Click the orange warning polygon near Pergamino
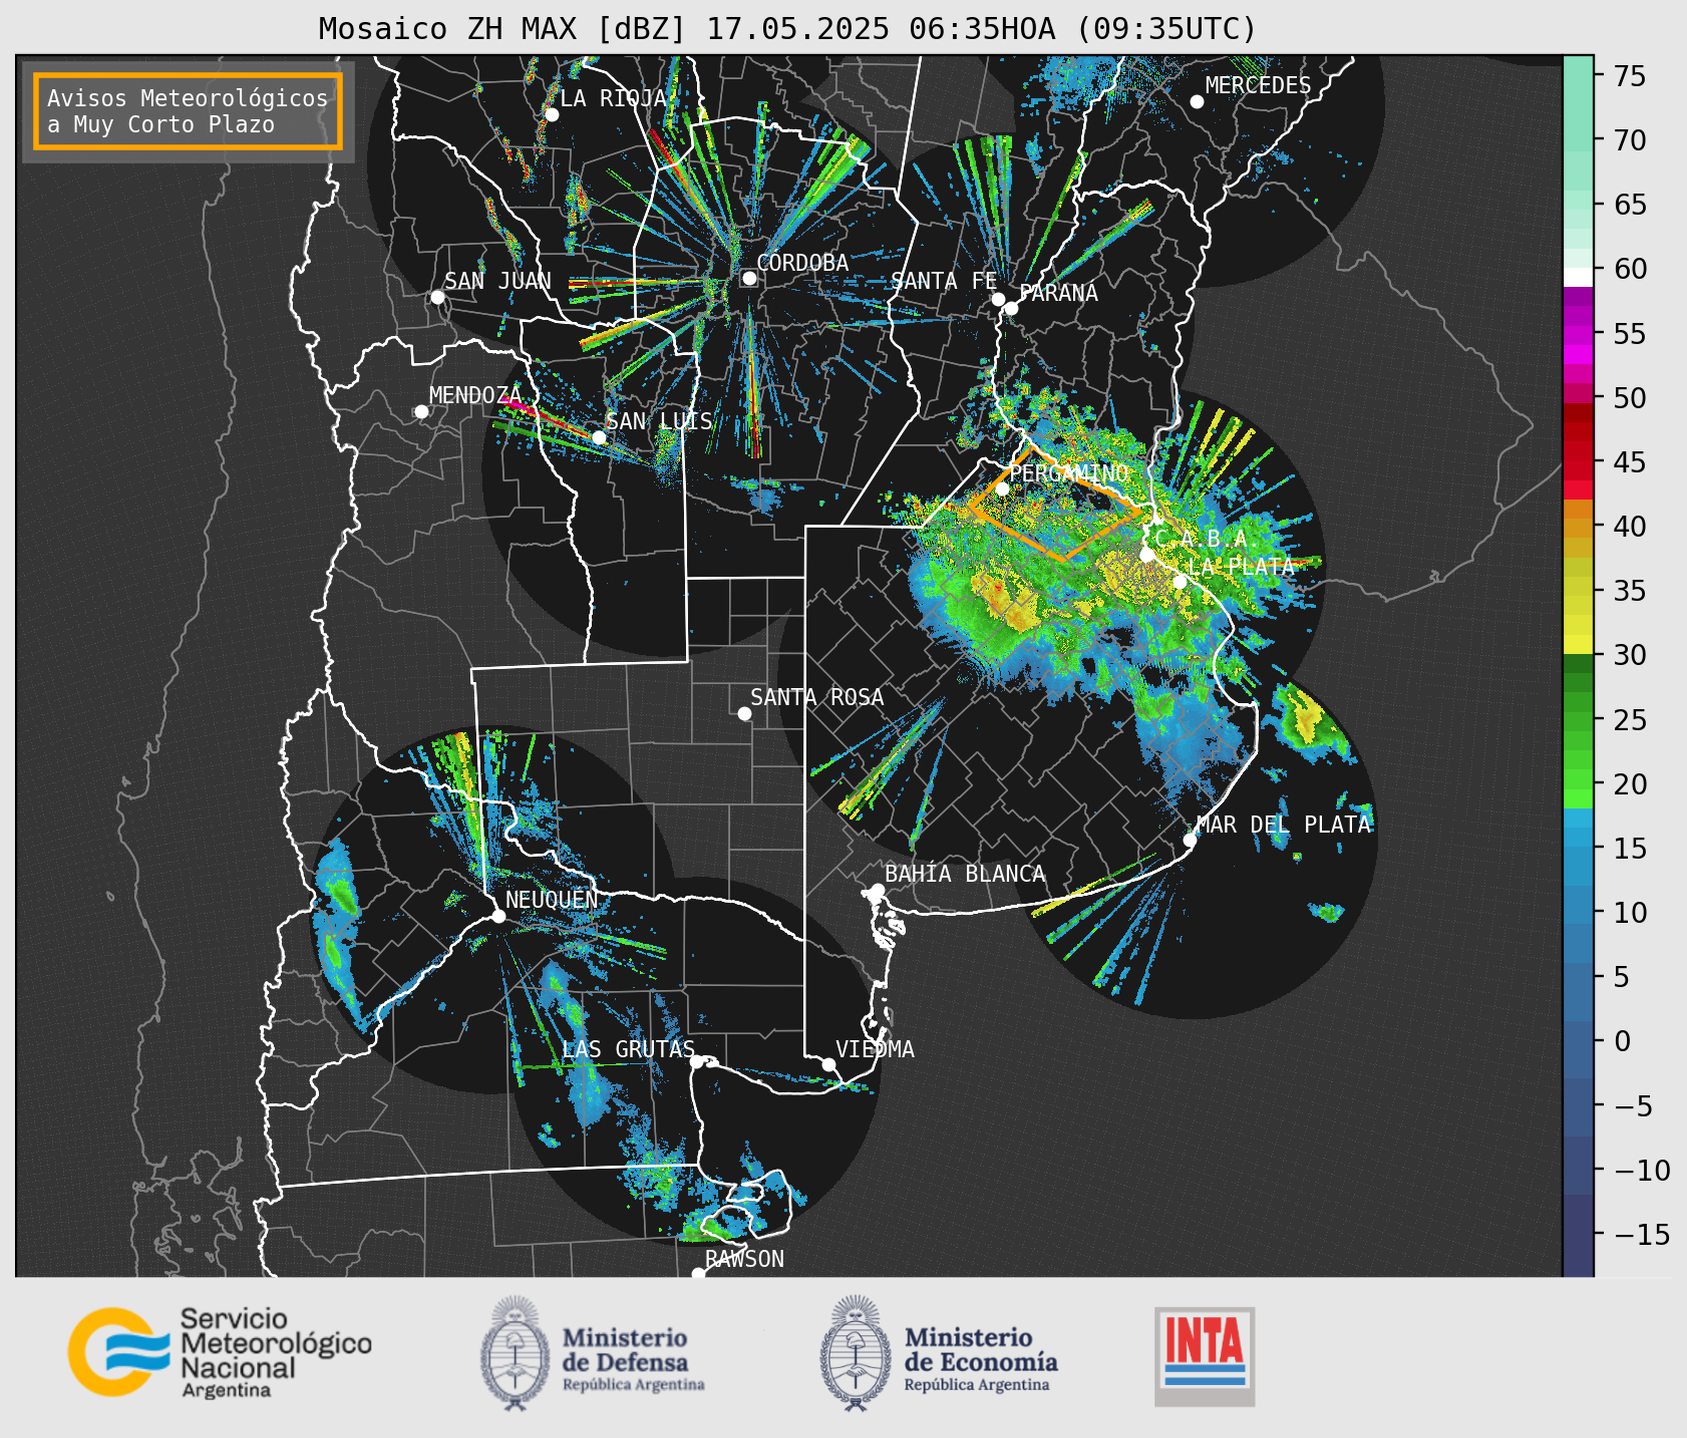1687x1438 pixels. 1055,506
